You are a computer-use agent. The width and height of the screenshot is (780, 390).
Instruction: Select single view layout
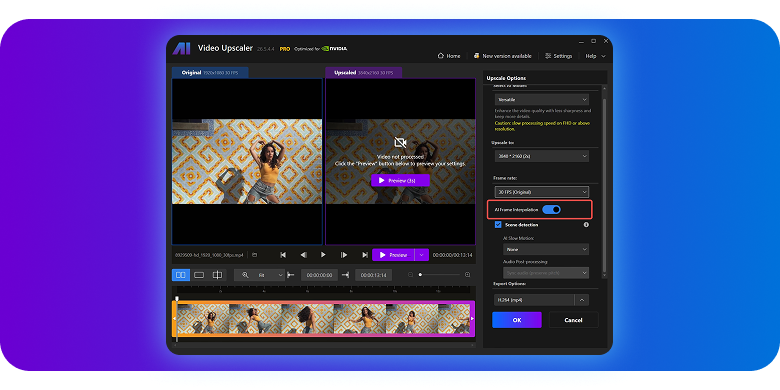pos(199,275)
